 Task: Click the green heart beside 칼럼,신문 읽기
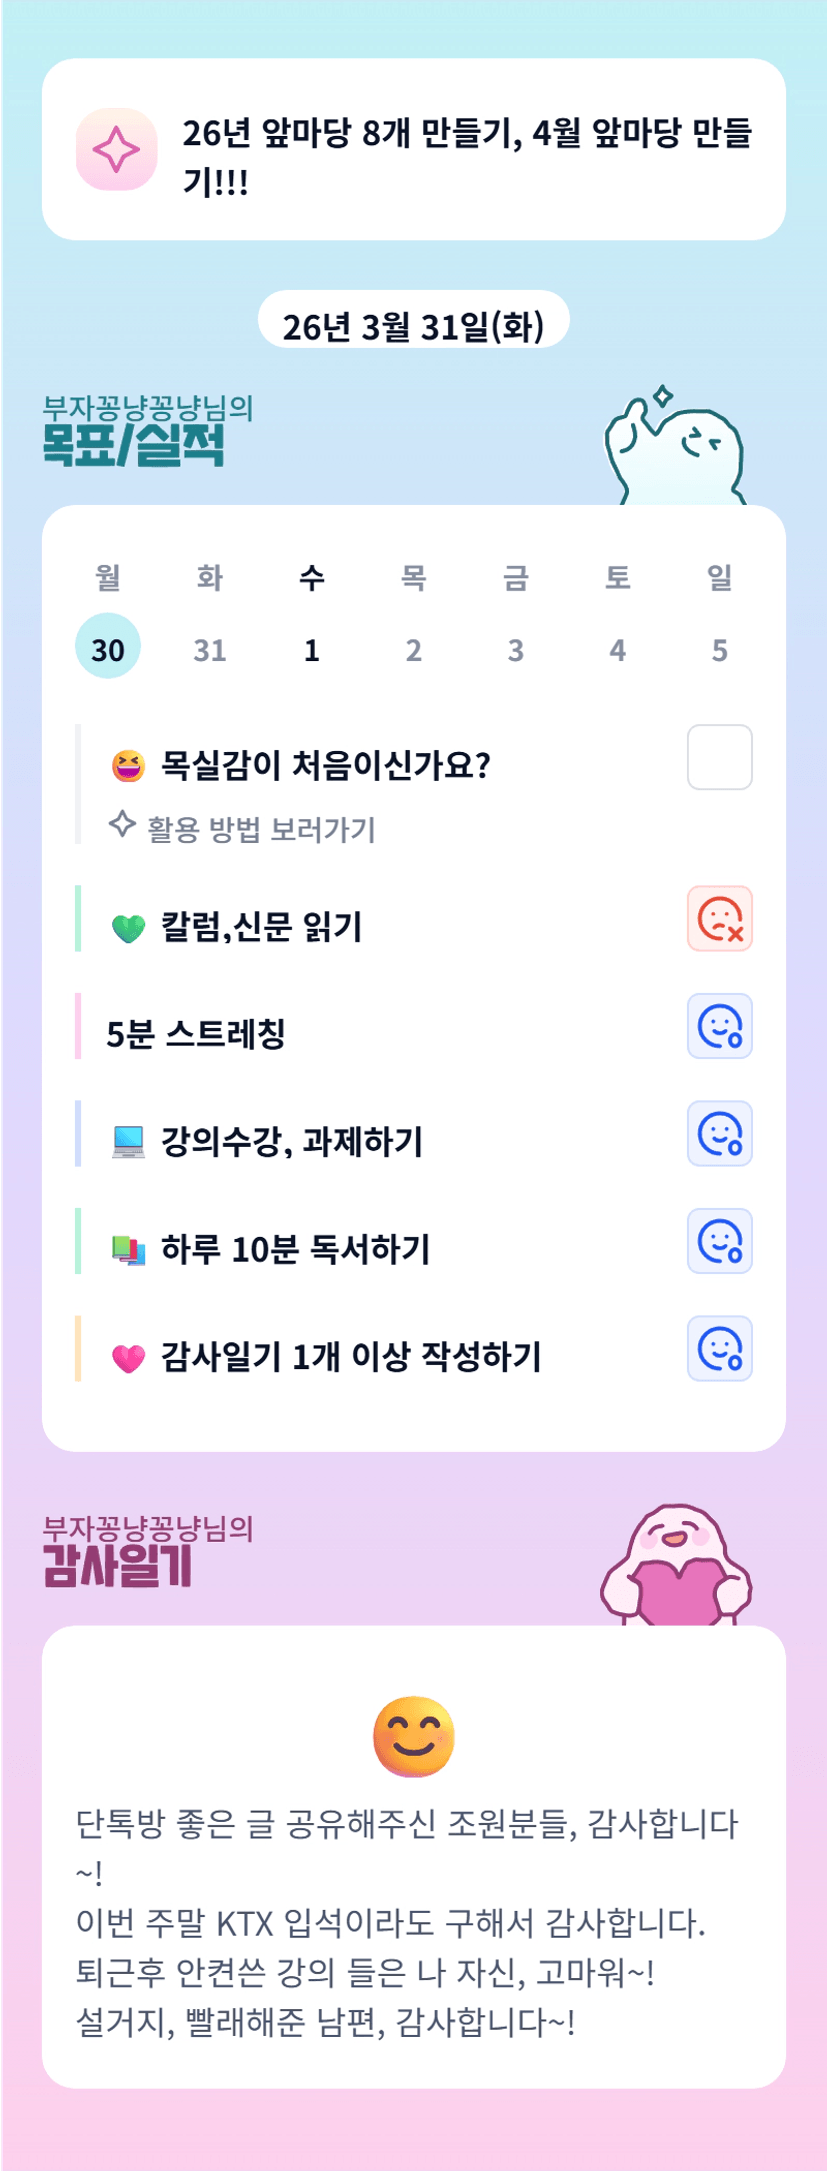click(x=128, y=928)
